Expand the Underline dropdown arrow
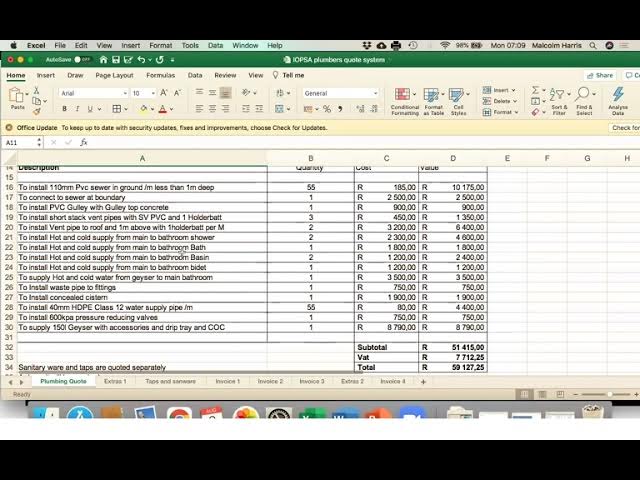The image size is (640, 480). pyautogui.click(x=99, y=109)
